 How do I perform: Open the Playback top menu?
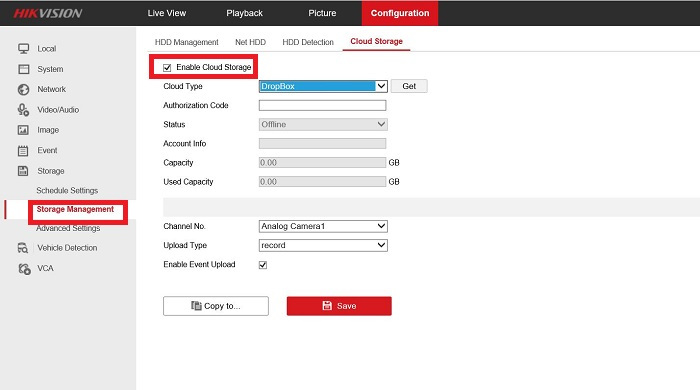[244, 13]
